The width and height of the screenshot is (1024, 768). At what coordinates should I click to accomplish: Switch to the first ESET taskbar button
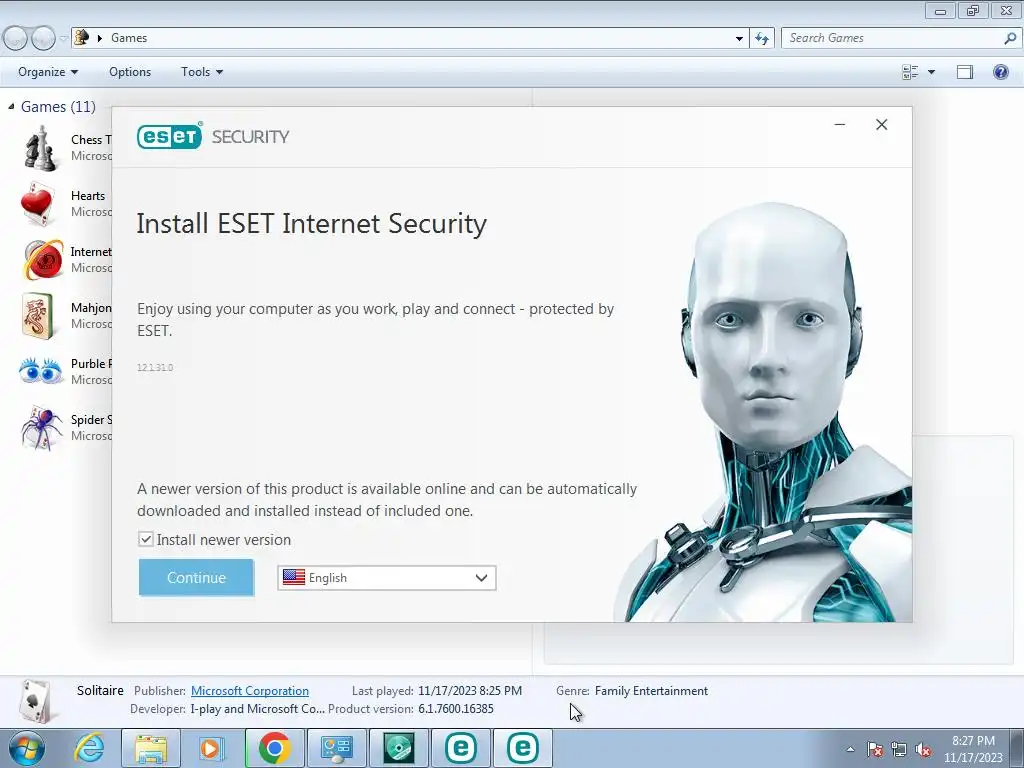pyautogui.click(x=460, y=748)
